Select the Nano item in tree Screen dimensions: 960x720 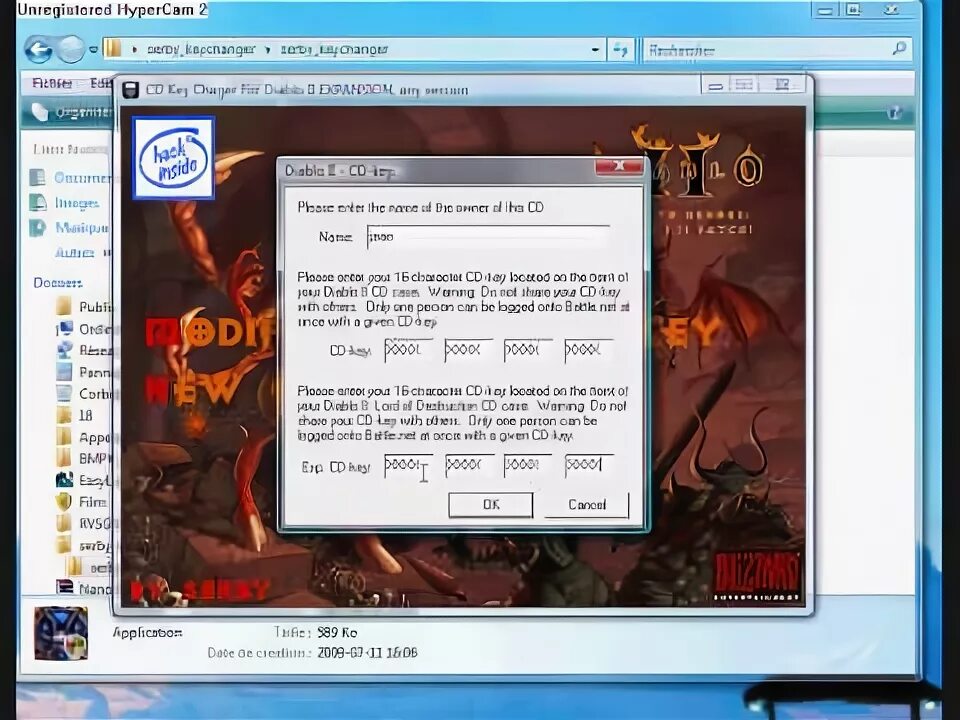(84, 588)
